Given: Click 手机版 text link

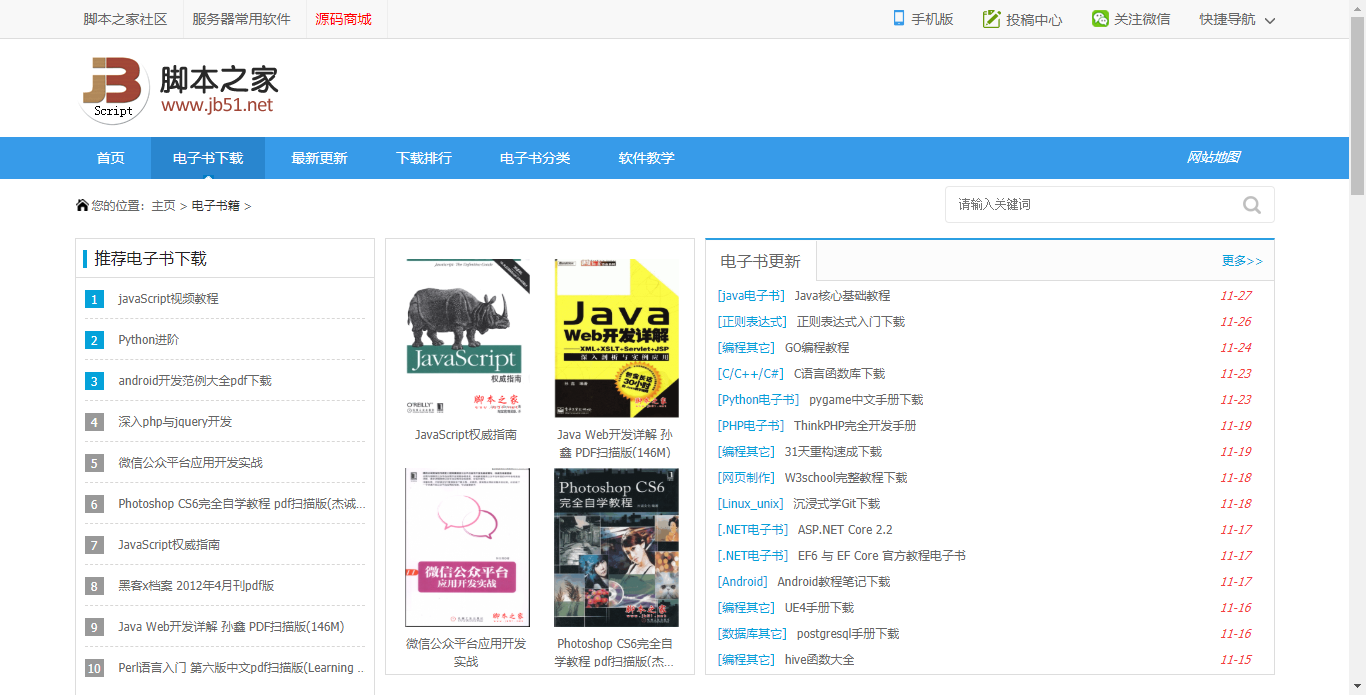Looking at the screenshot, I should pyautogui.click(x=932, y=19).
